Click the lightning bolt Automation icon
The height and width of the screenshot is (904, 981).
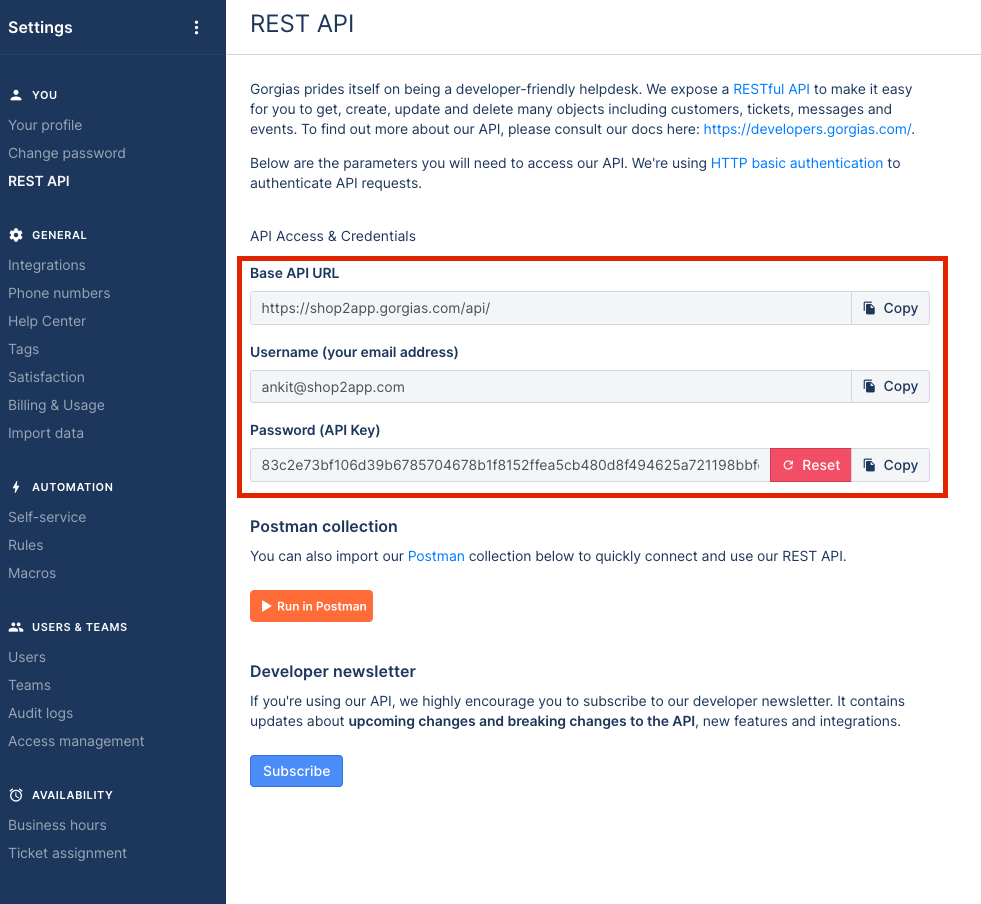point(16,487)
